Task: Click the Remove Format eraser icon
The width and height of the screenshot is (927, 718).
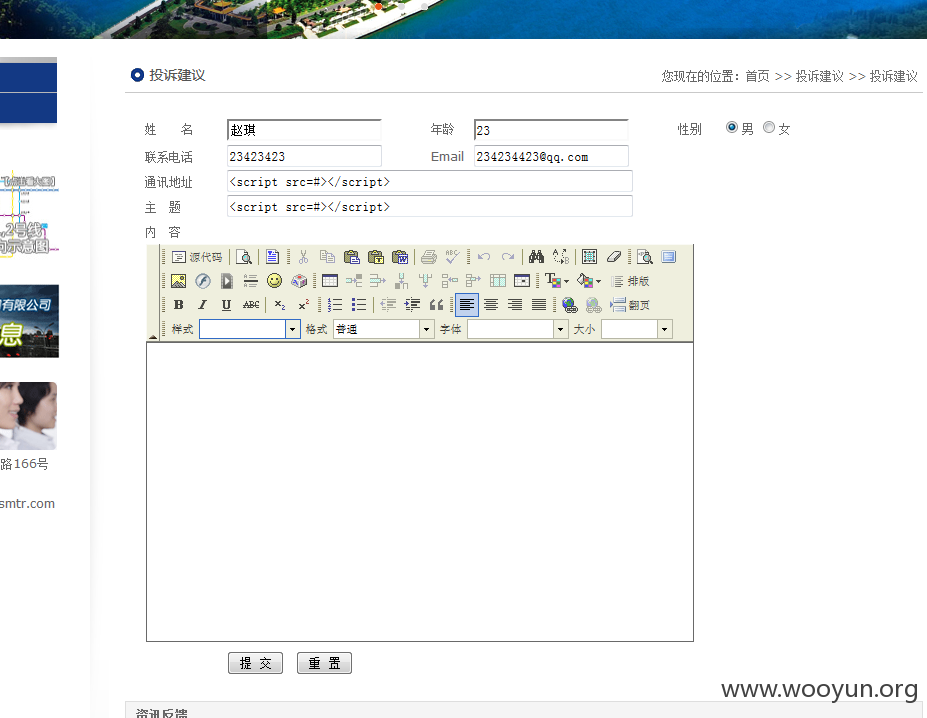Action: click(x=613, y=257)
